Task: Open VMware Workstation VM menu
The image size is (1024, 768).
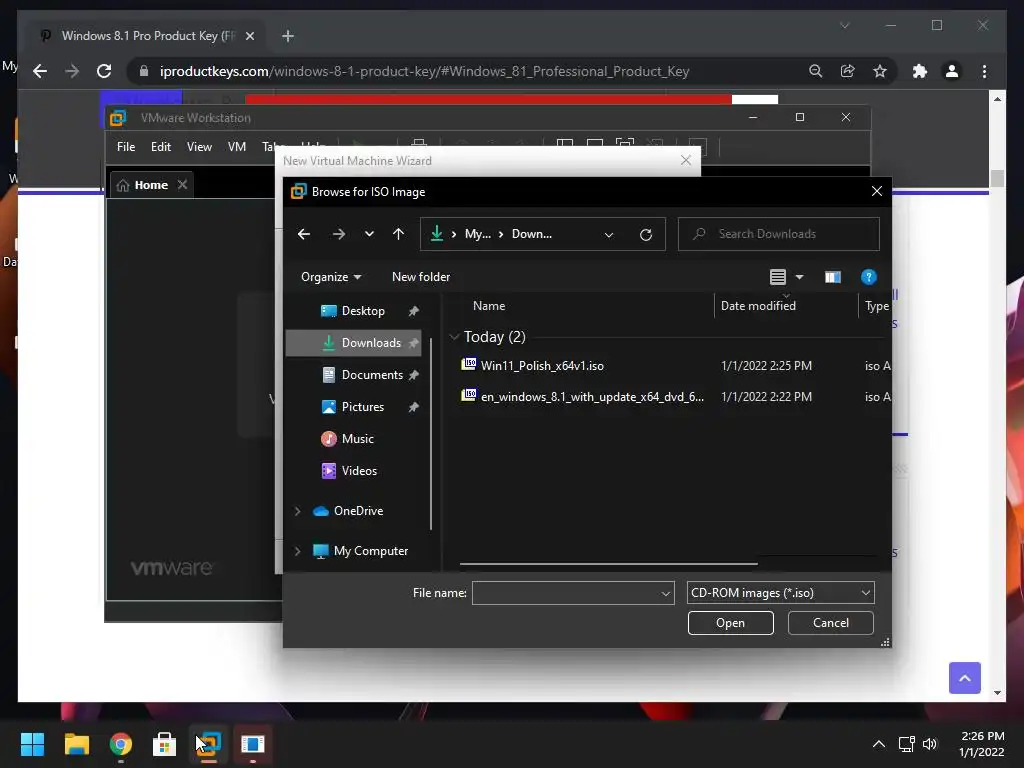Action: tap(237, 147)
